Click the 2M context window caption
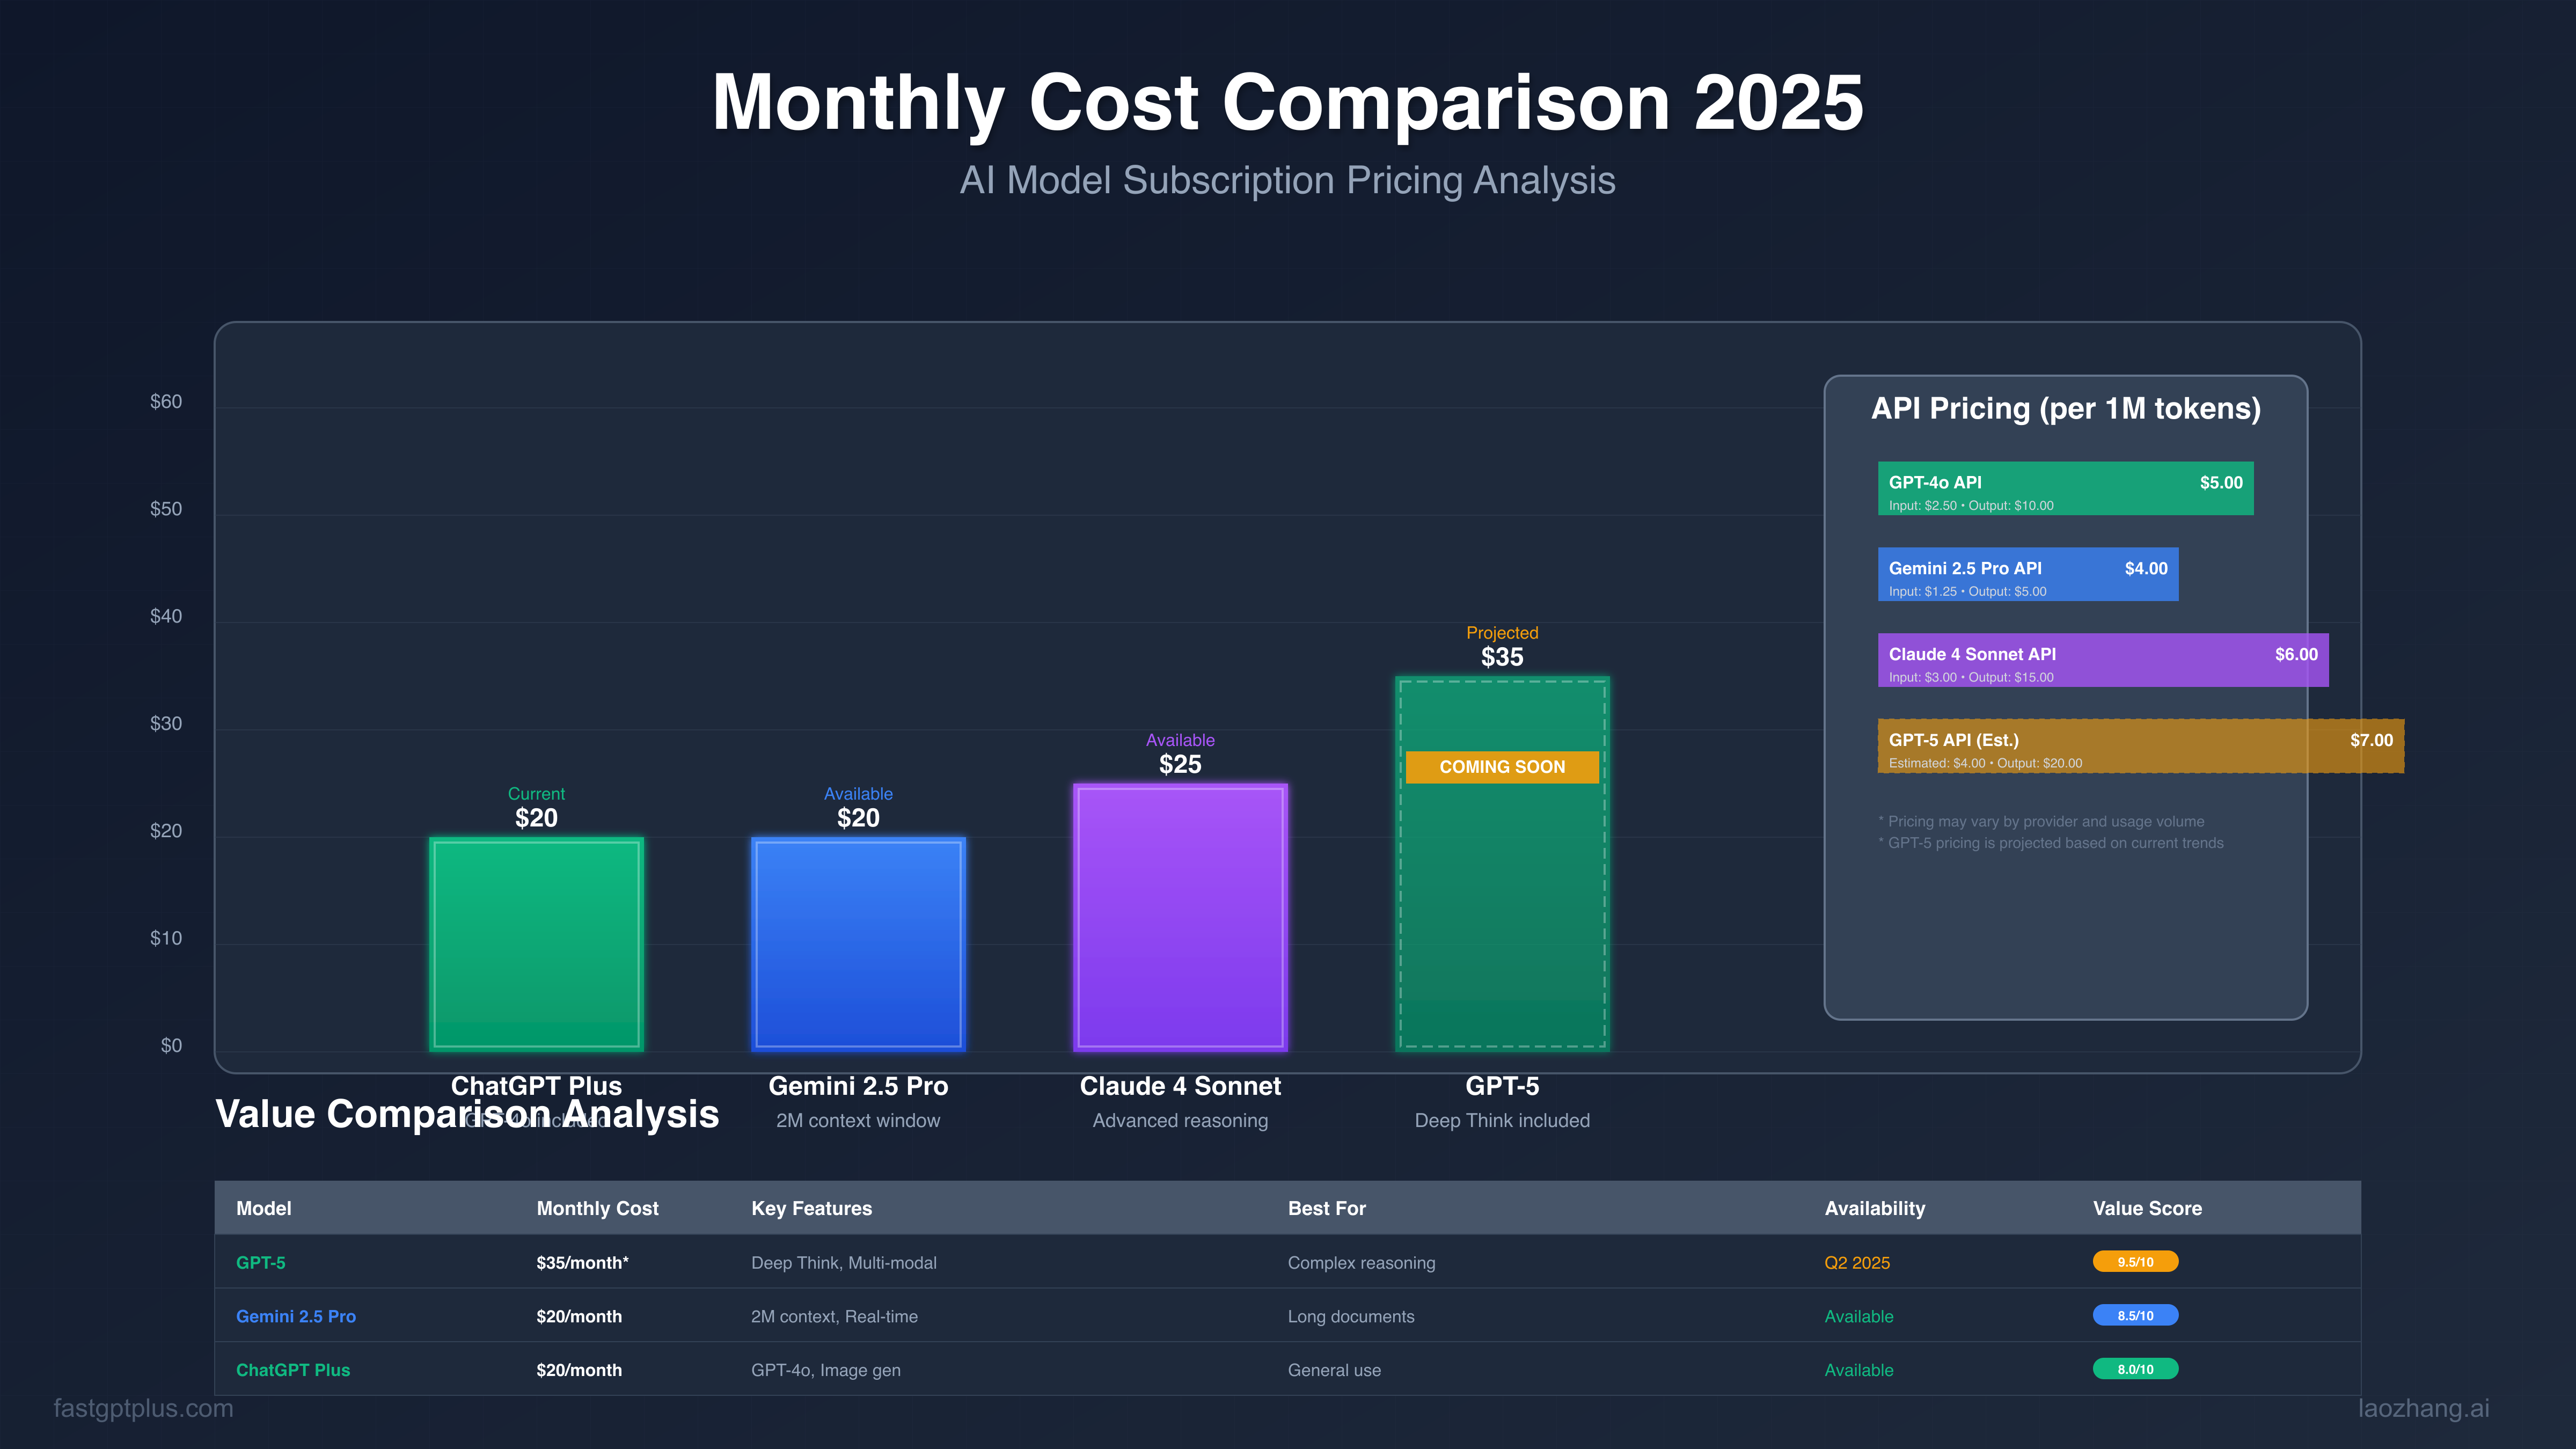The width and height of the screenshot is (2576, 1449). tap(858, 1120)
